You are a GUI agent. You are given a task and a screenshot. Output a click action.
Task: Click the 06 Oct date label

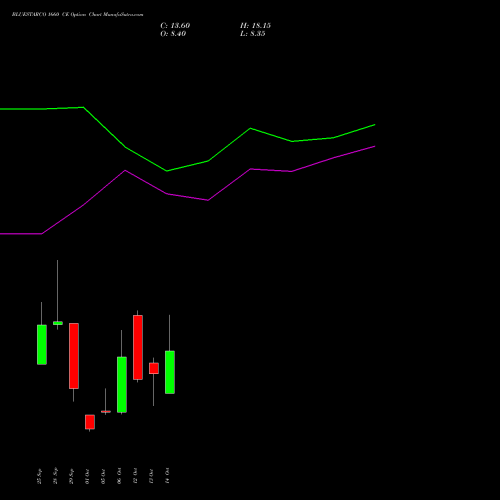click(x=119, y=476)
